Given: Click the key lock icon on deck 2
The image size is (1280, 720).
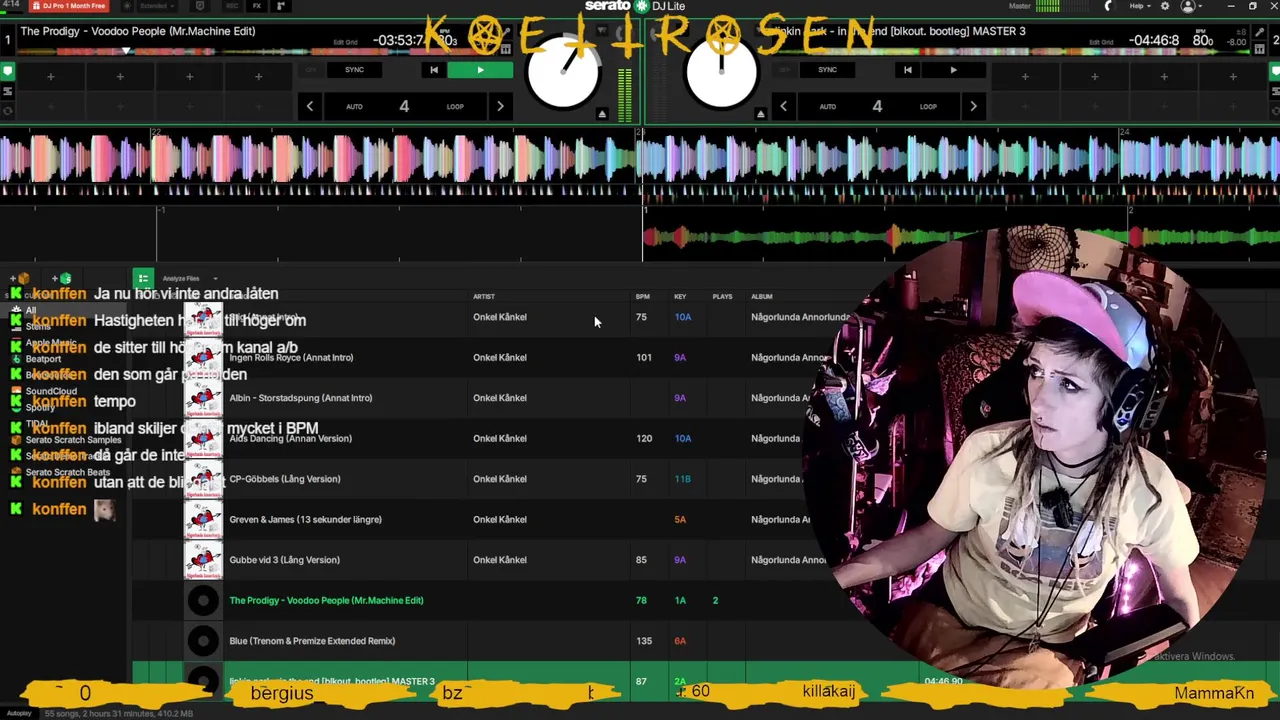Looking at the screenshot, I should (x=1261, y=33).
